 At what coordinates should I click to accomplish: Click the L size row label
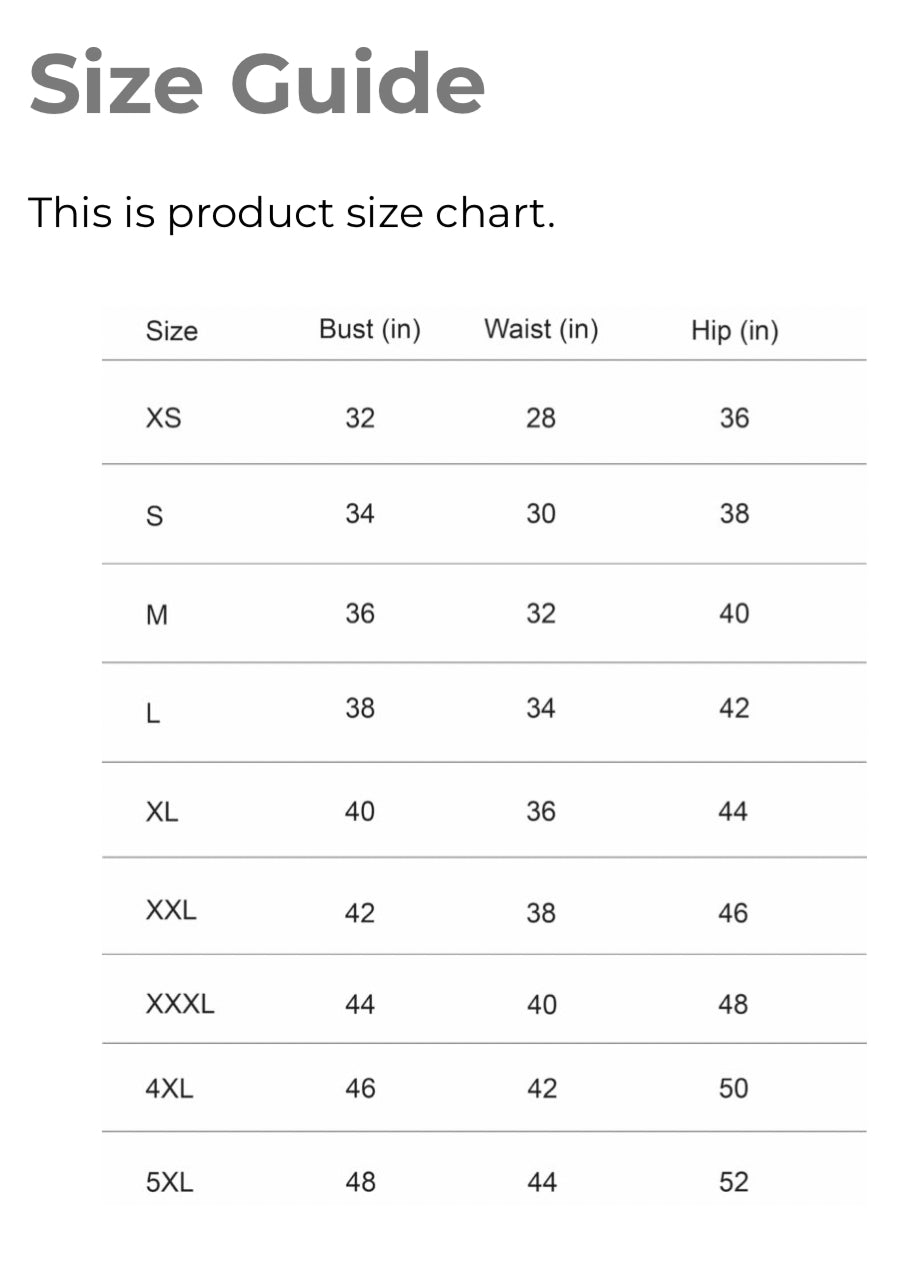coord(153,714)
